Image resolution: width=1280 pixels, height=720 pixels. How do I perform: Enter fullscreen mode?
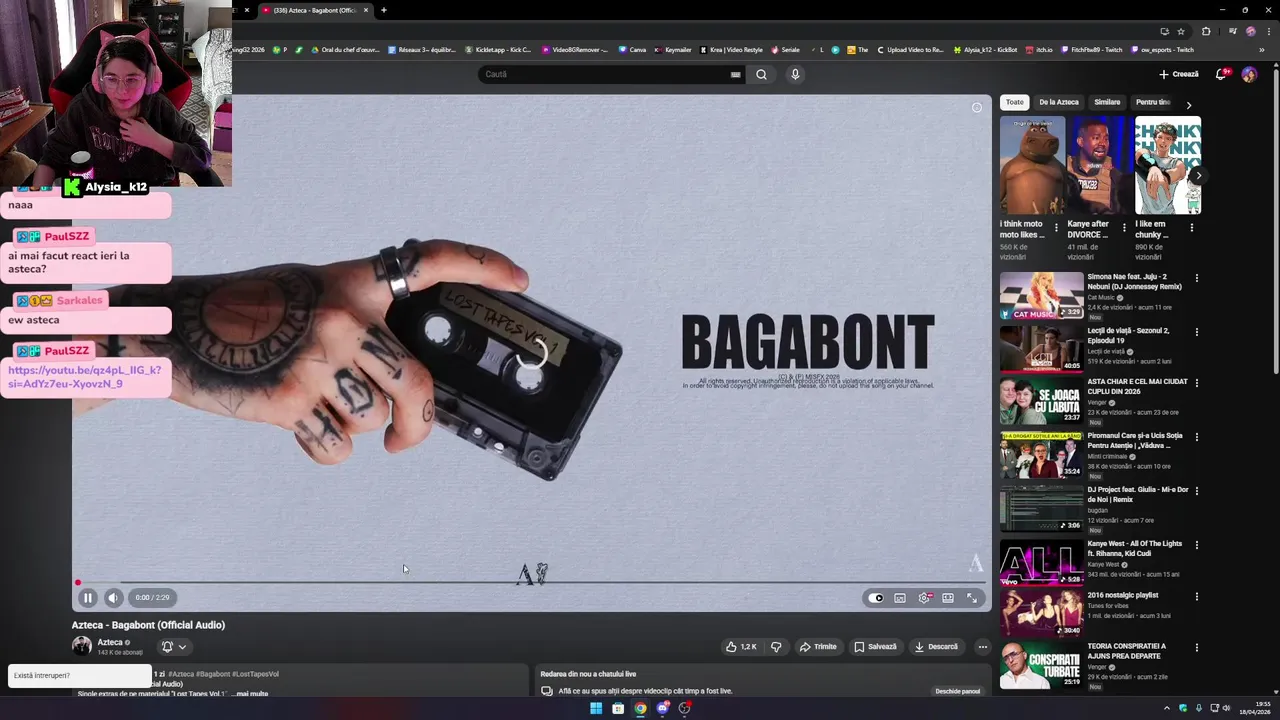972,598
